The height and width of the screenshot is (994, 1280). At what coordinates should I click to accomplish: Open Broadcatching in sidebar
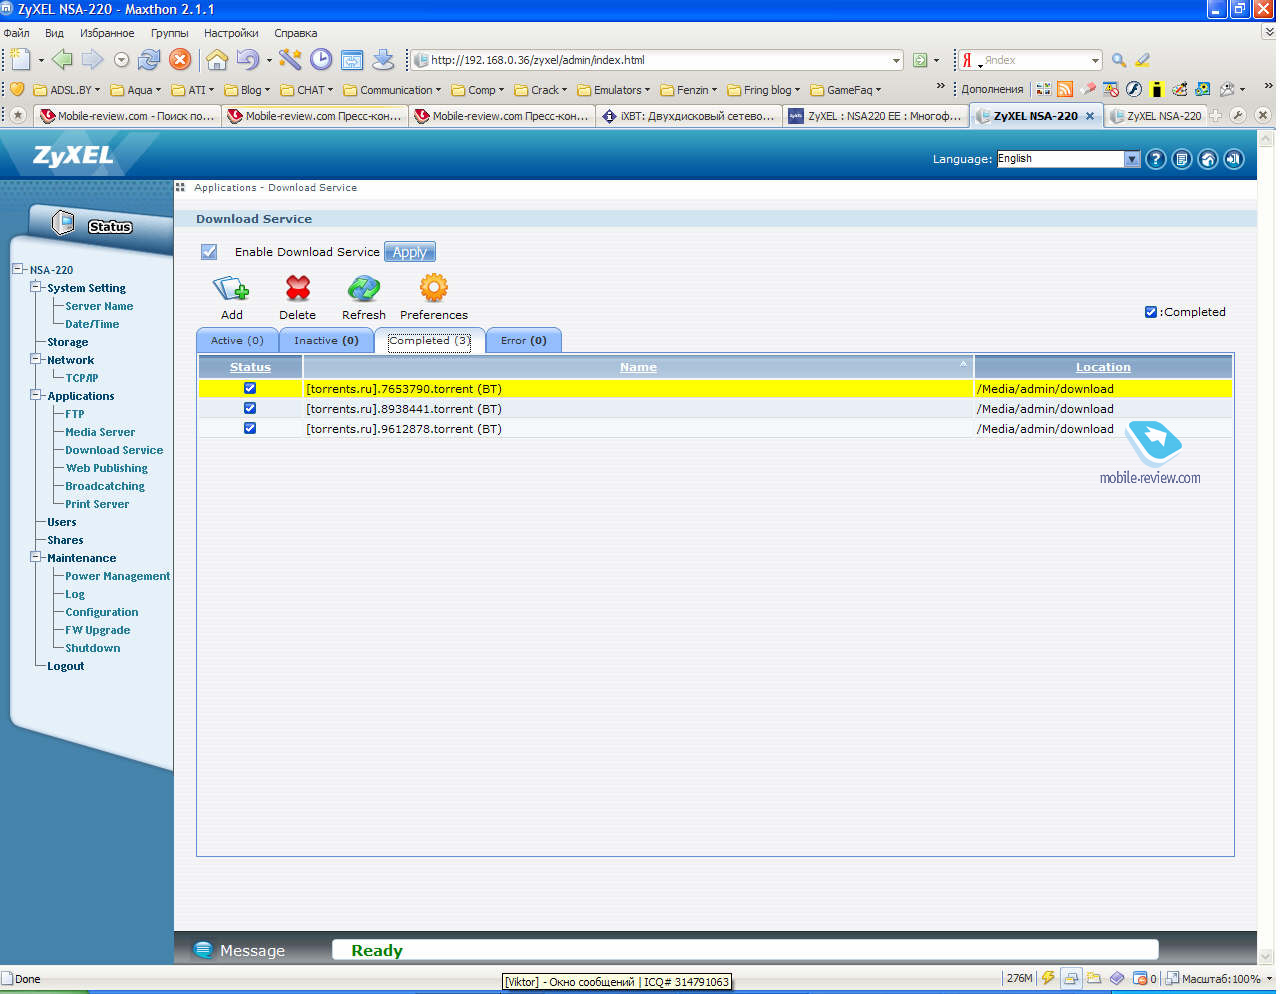coord(105,486)
